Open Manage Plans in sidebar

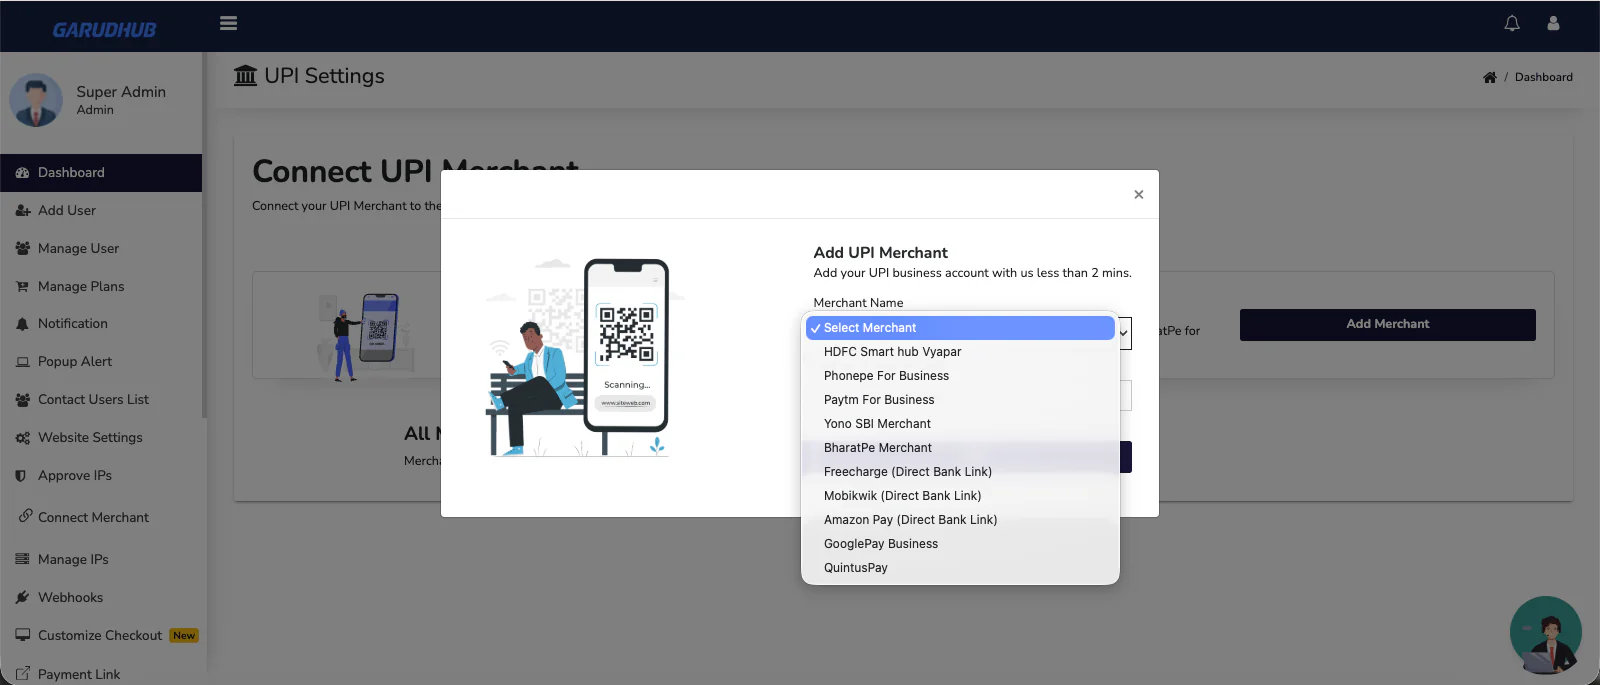81,286
